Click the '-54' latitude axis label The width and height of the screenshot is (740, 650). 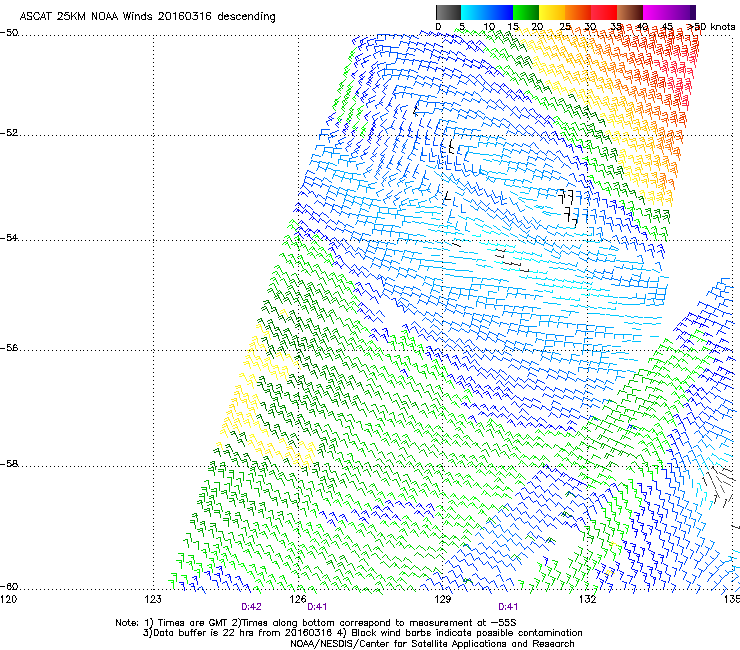[9, 237]
